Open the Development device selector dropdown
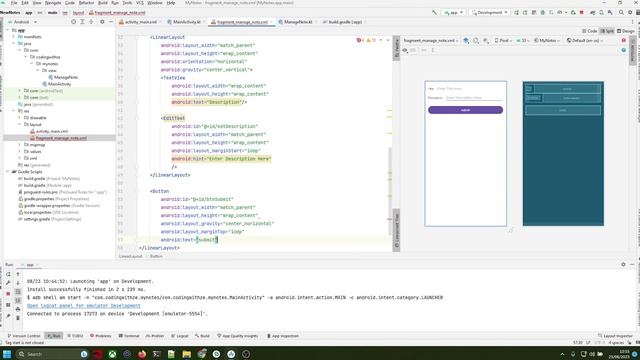Image resolution: width=640 pixels, height=360 pixels. tap(489, 13)
